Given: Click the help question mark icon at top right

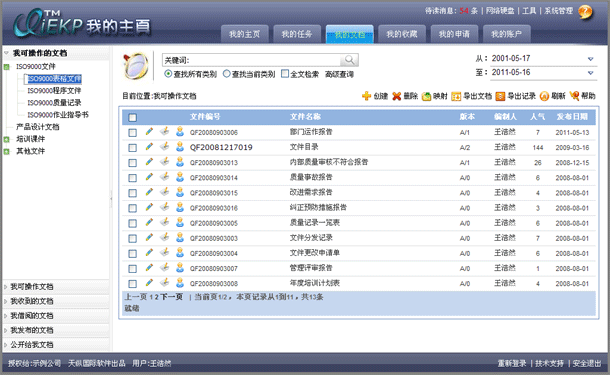Looking at the screenshot, I should [x=585, y=12].
